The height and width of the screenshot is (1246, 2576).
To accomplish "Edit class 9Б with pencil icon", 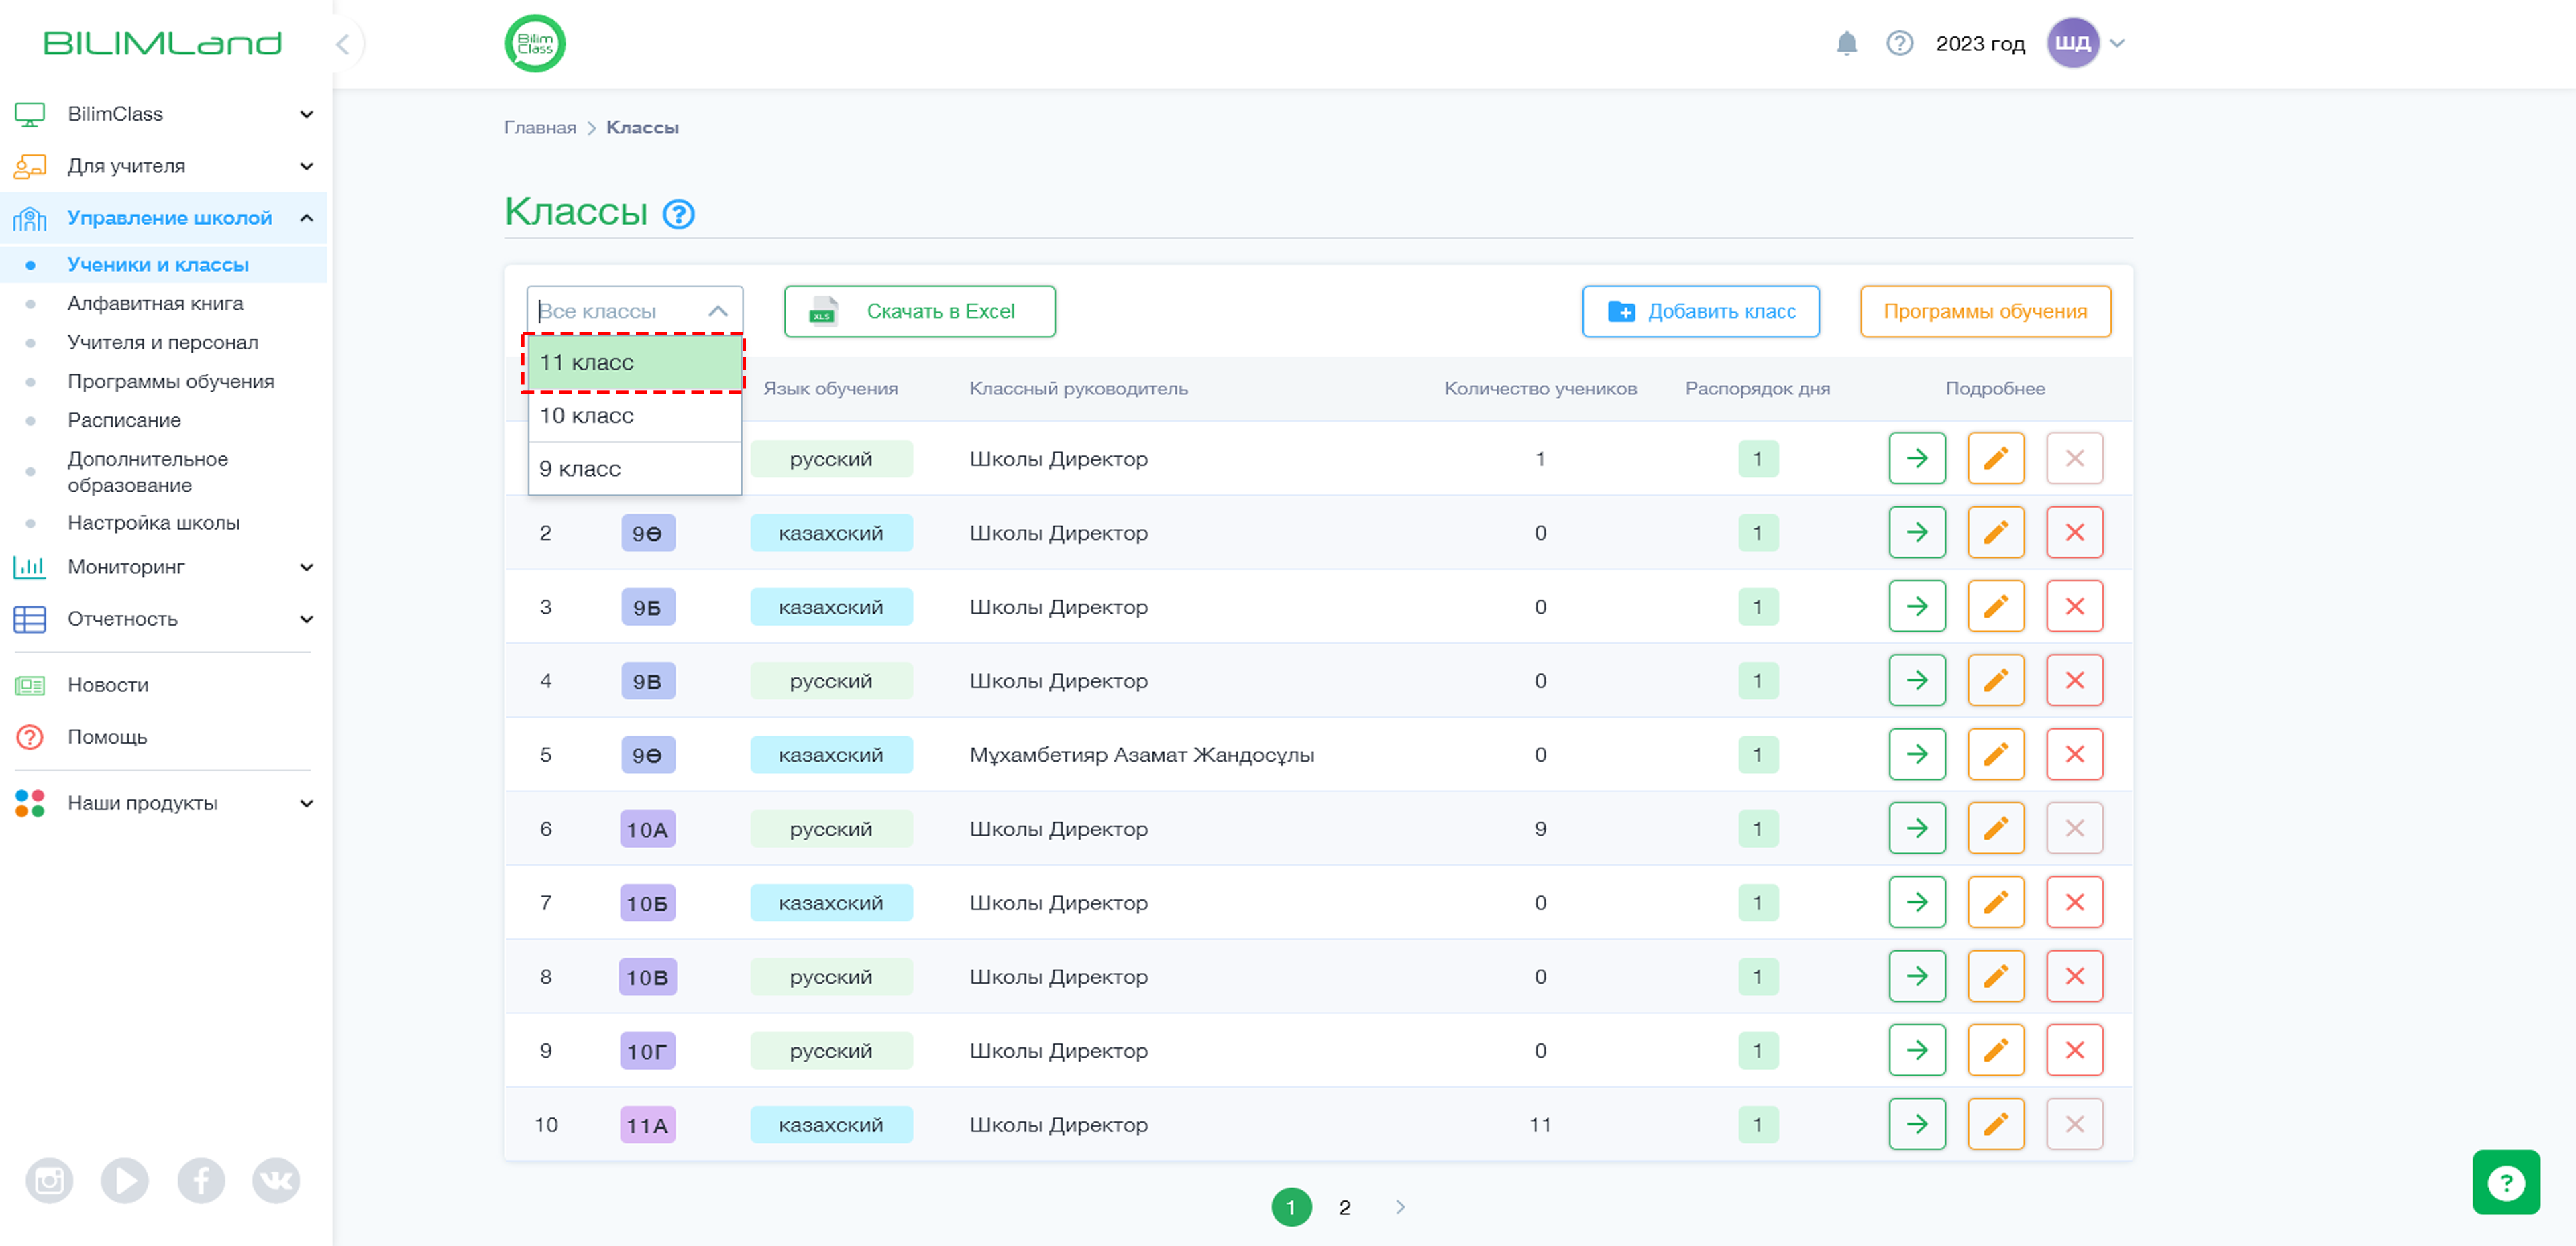I will pos(1995,606).
